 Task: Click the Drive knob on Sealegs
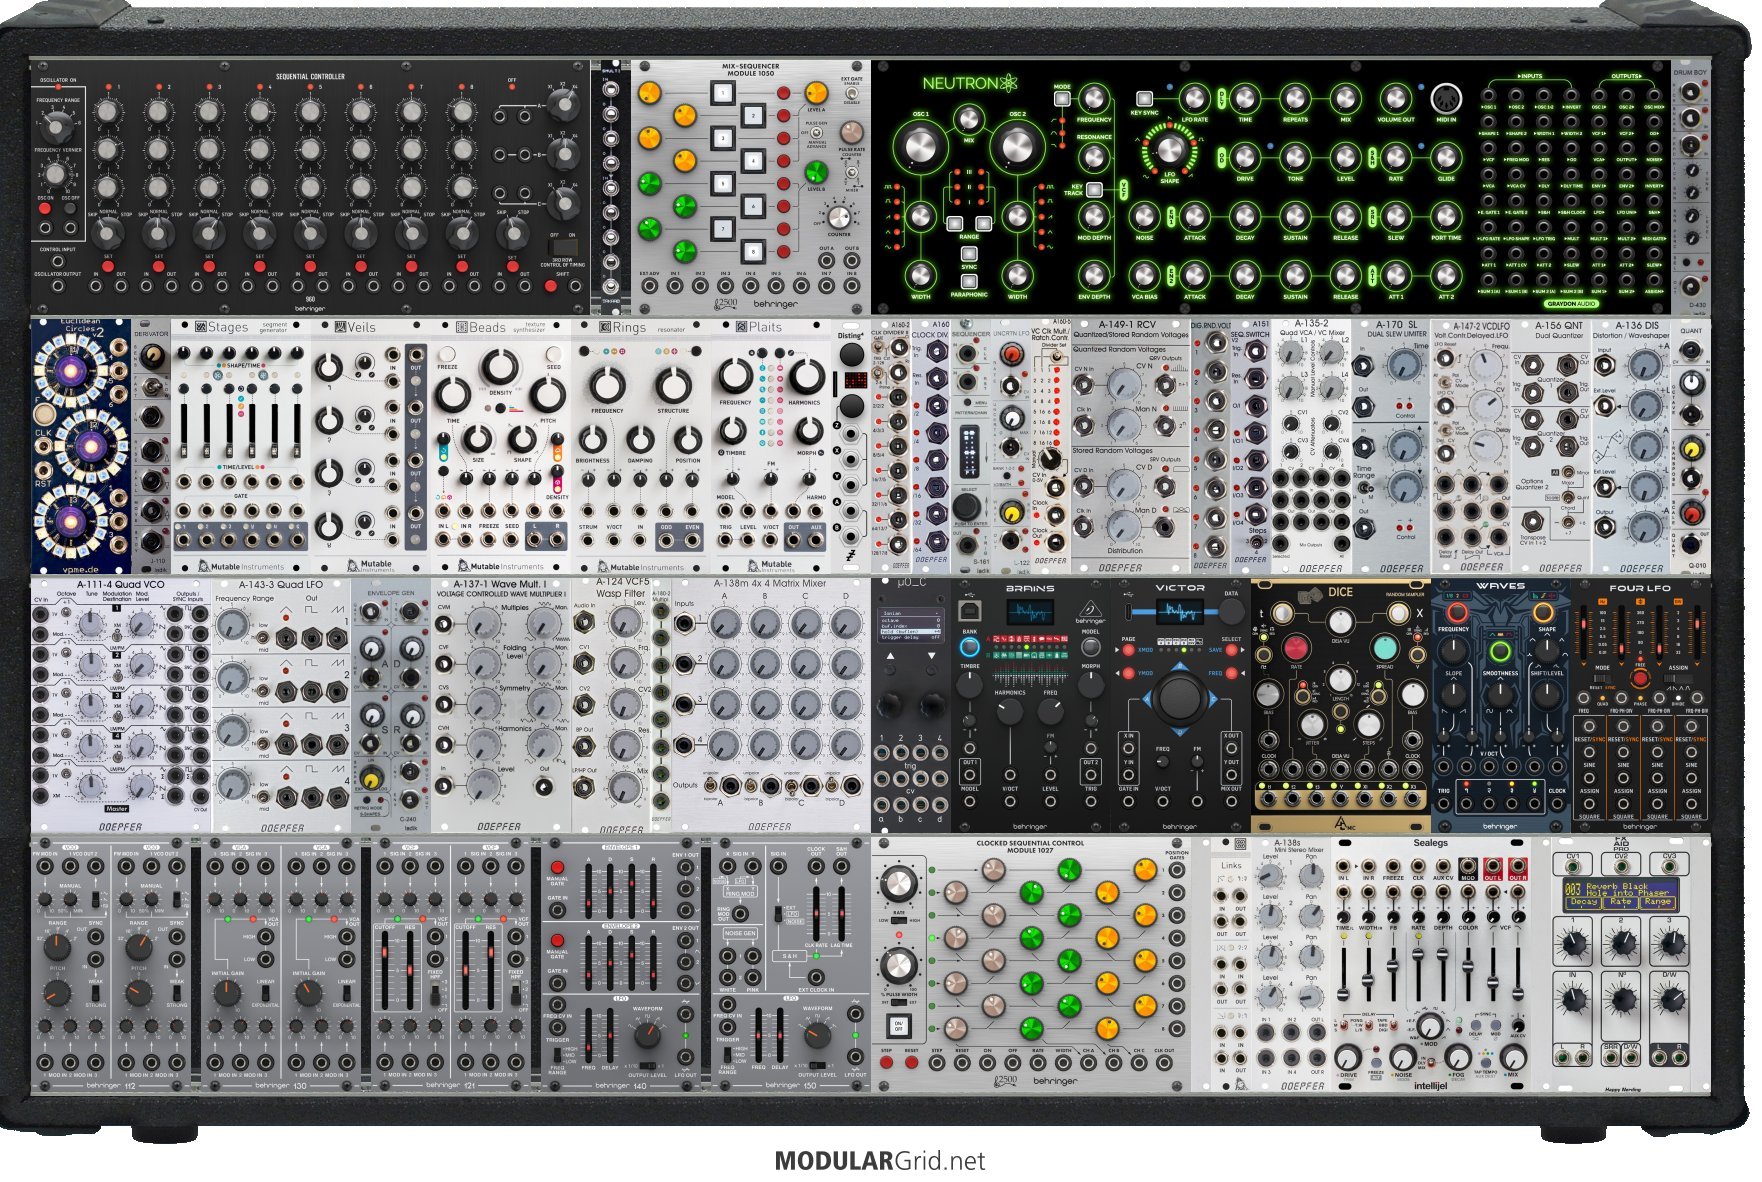tap(1347, 1058)
